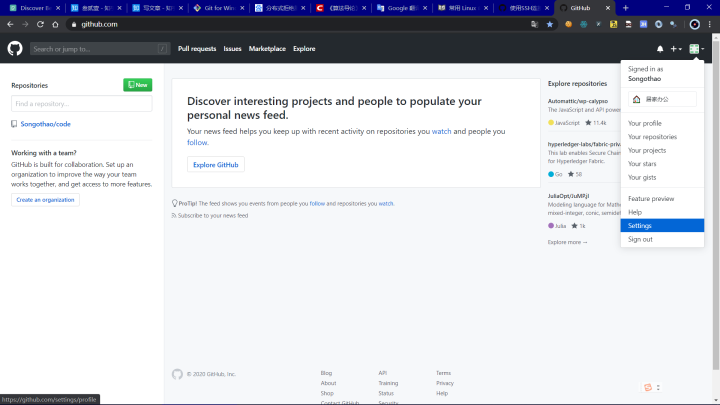Open Chrome's three-dot menu
Screen dimensions: 720x405
(709, 24)
